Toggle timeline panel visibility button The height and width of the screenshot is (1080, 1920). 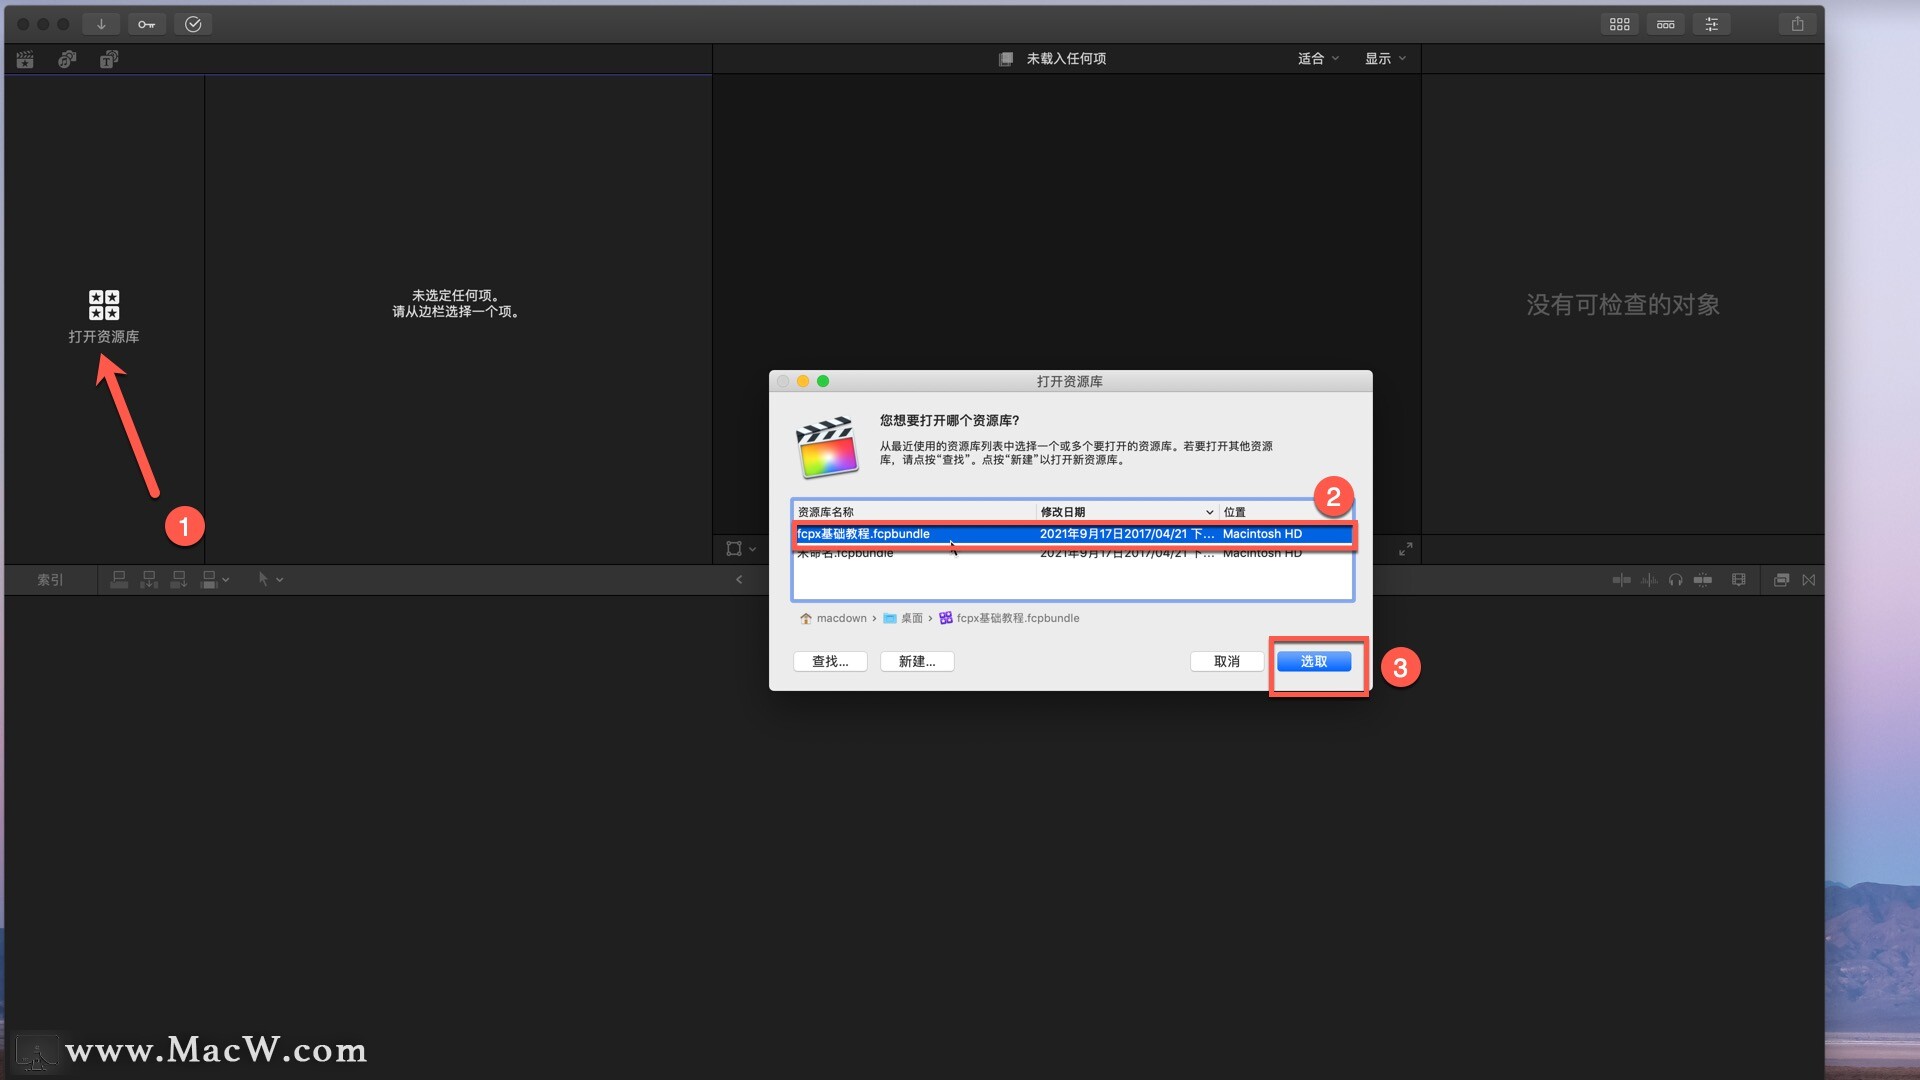coord(1665,24)
